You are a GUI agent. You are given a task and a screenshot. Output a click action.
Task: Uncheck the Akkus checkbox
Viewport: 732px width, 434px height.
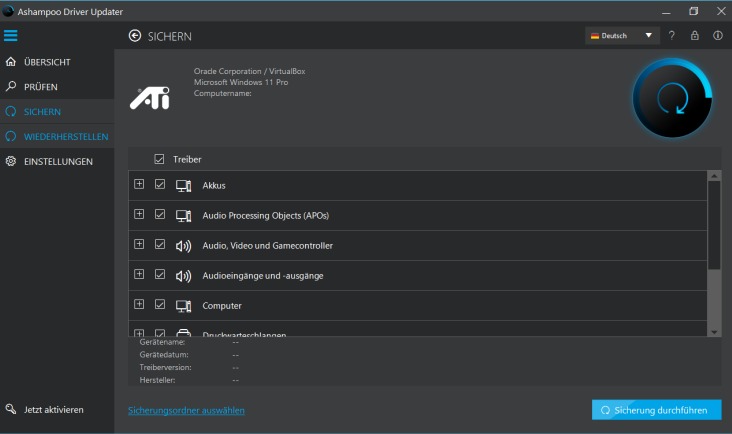160,184
